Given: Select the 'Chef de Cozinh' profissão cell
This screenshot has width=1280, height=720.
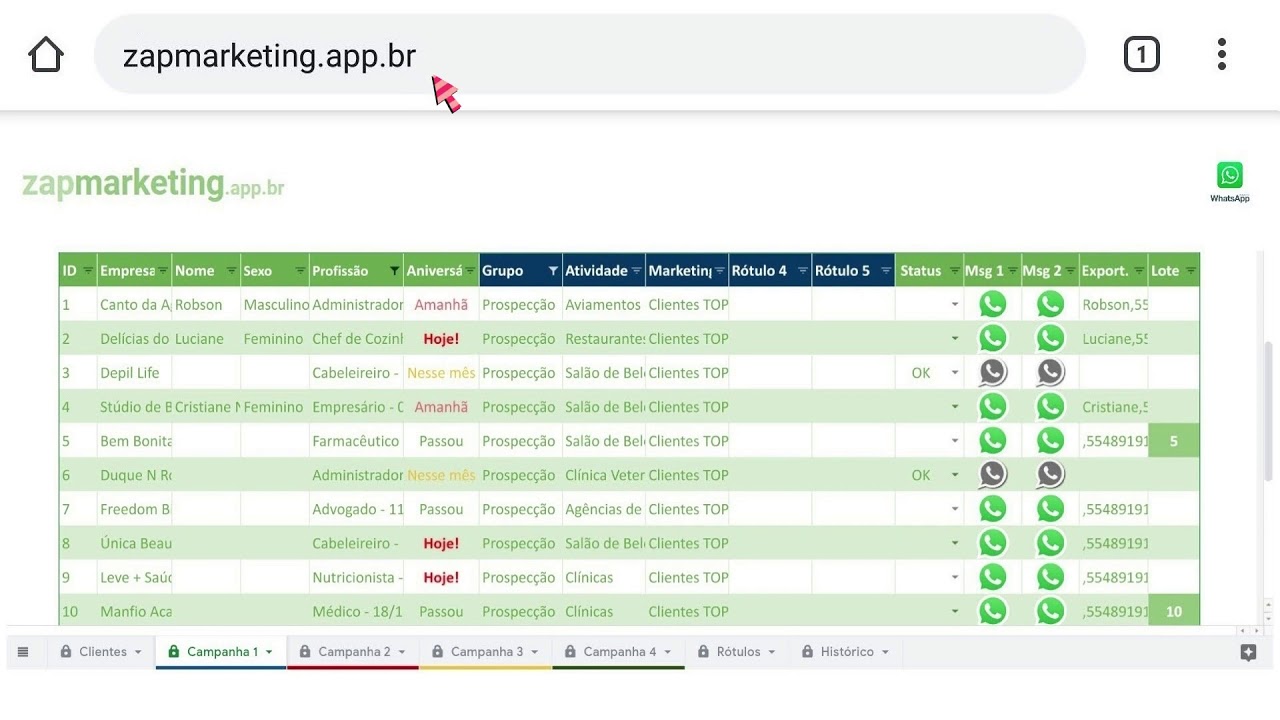Looking at the screenshot, I should (357, 339).
